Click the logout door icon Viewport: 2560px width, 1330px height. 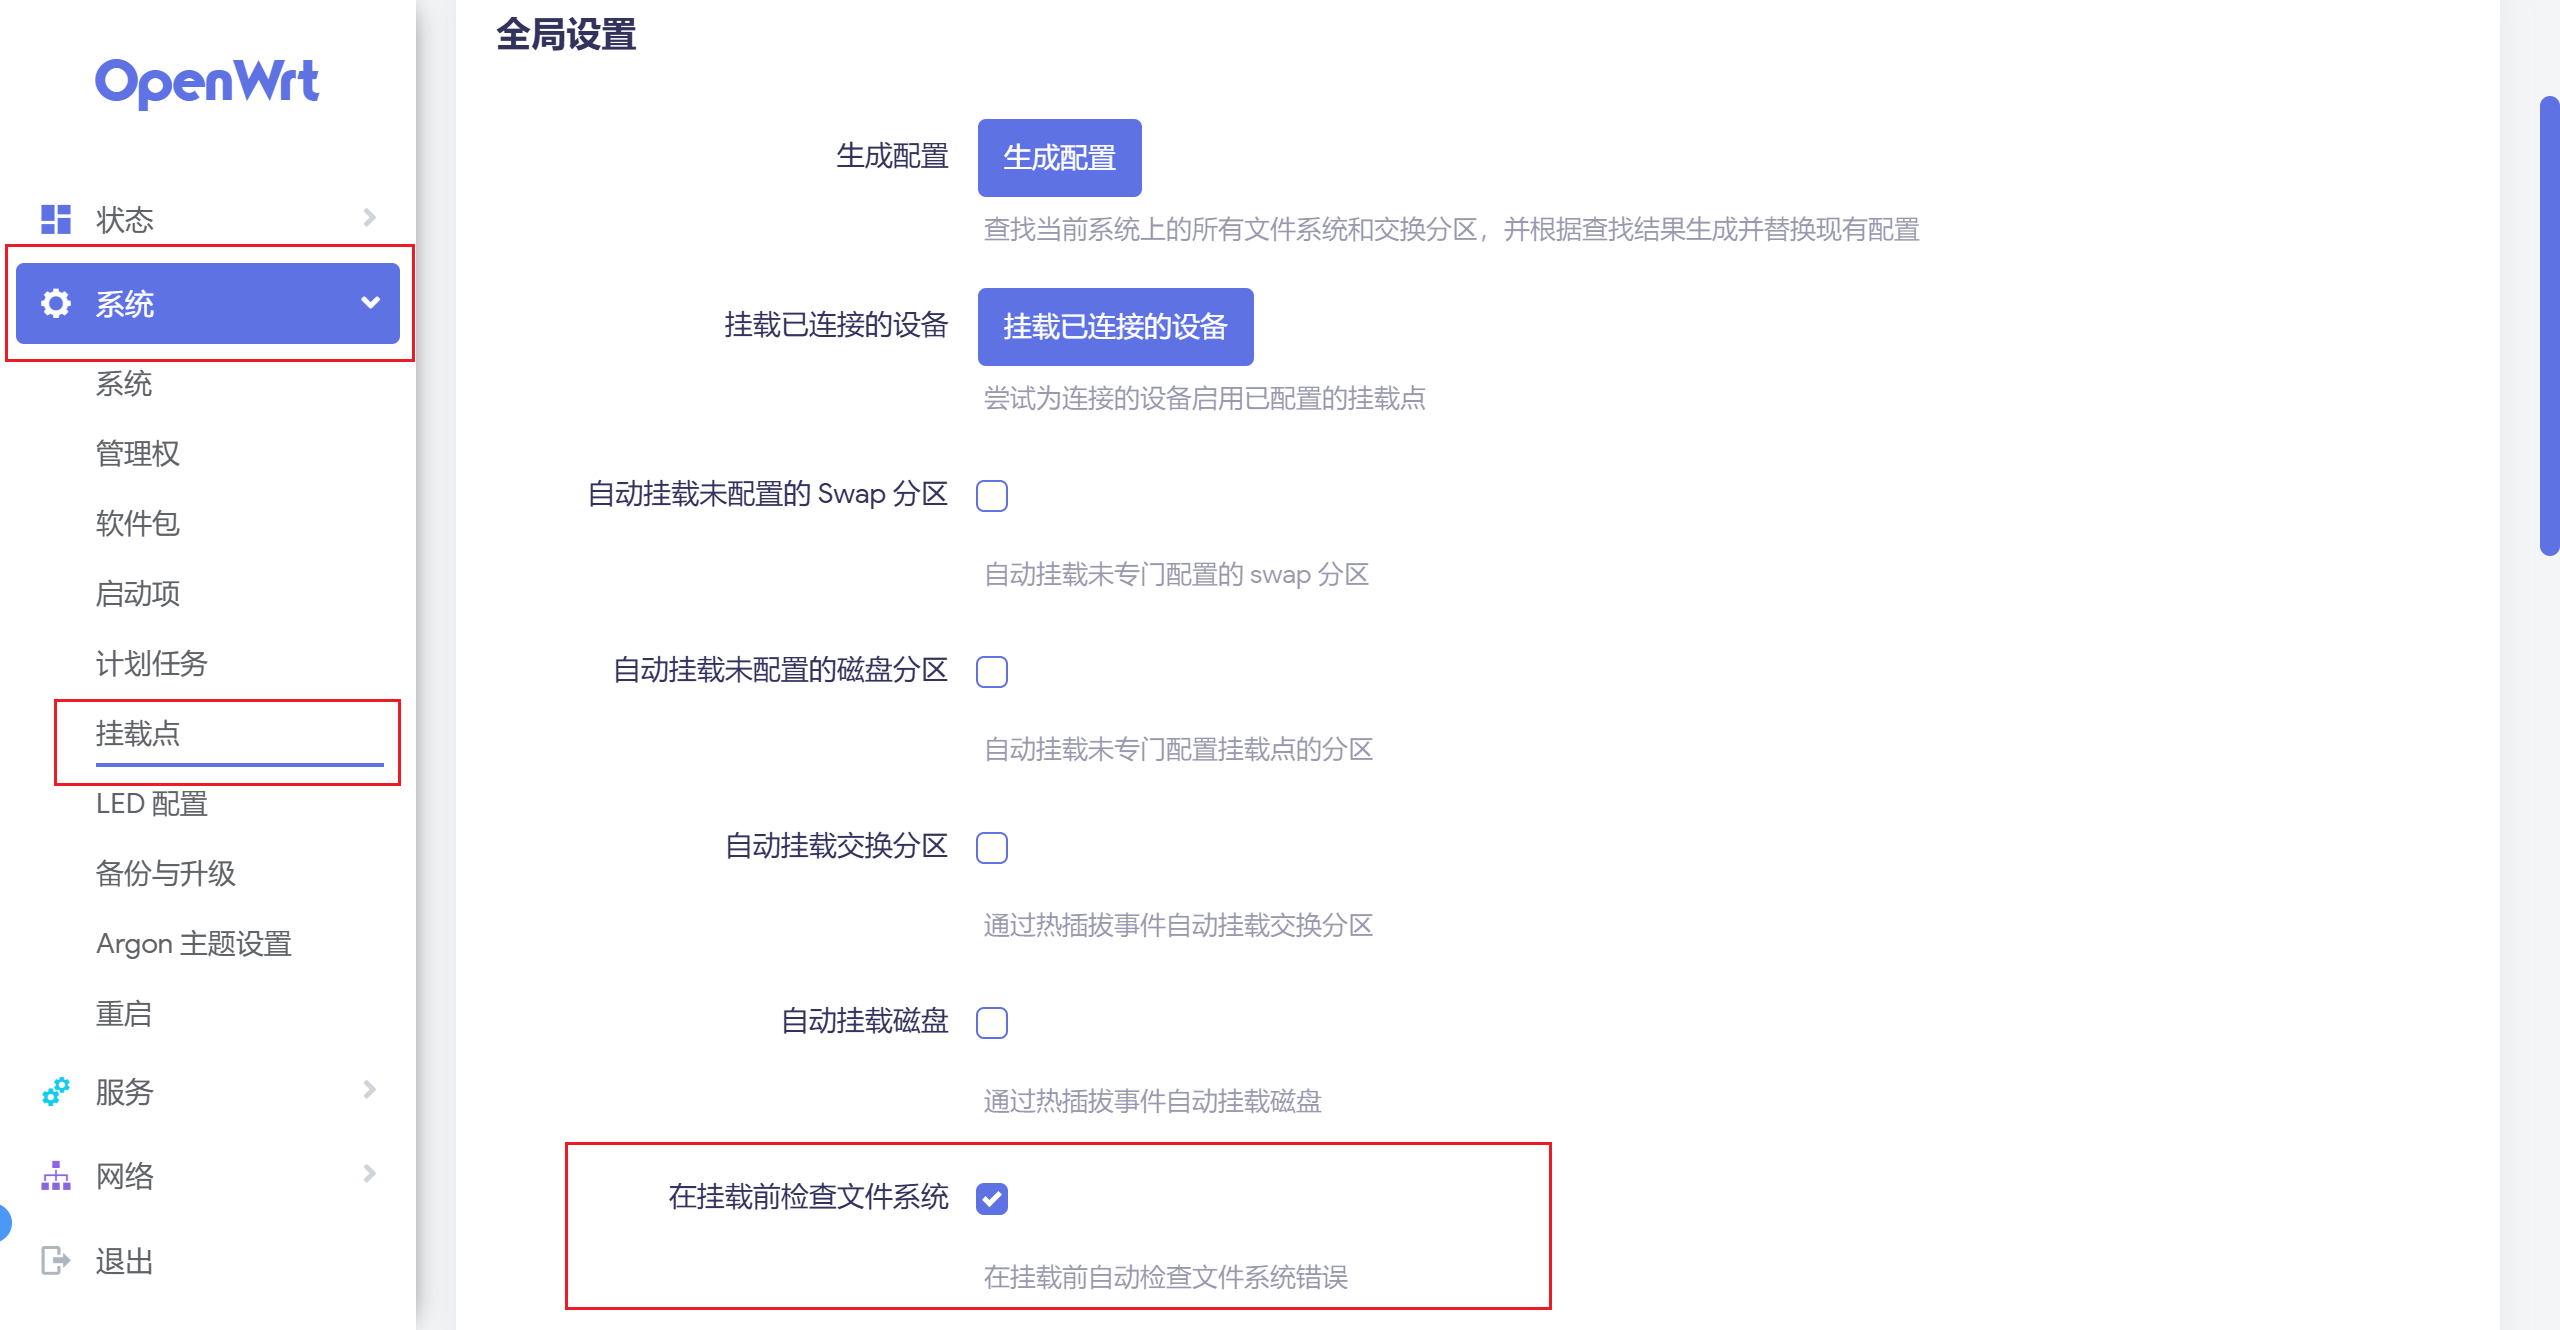56,1260
